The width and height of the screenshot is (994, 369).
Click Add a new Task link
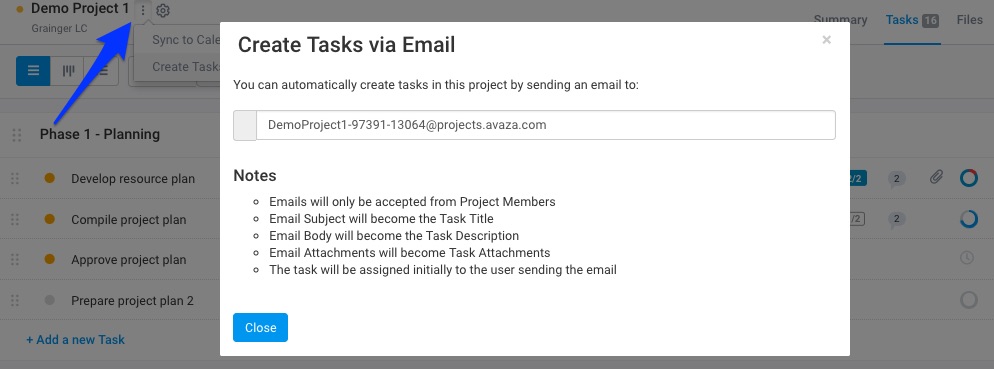pos(75,339)
